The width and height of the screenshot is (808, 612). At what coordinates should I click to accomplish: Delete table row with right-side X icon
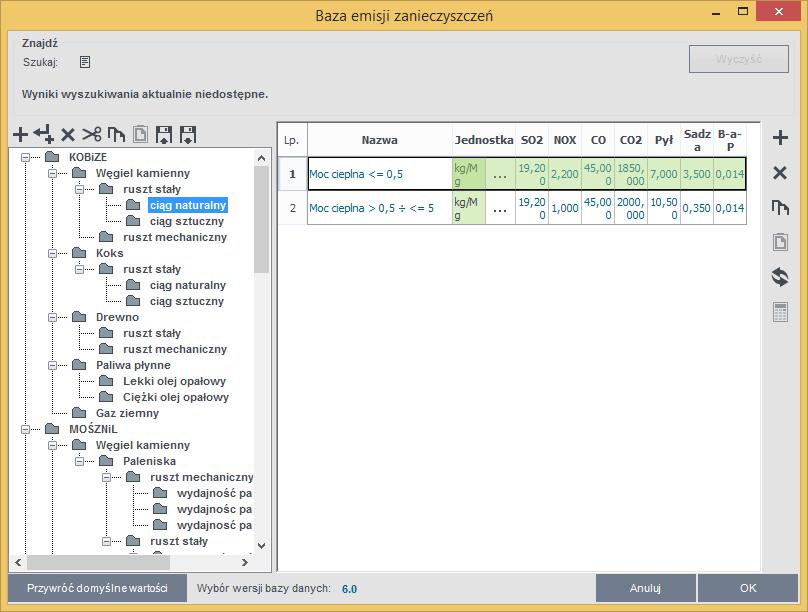pos(780,173)
